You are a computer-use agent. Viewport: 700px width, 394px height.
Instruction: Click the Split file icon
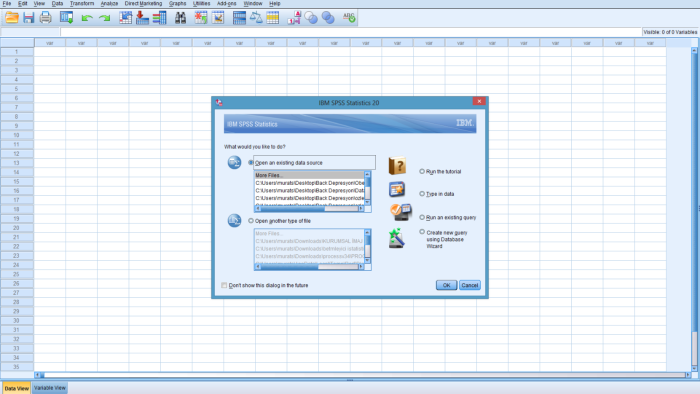coord(239,18)
